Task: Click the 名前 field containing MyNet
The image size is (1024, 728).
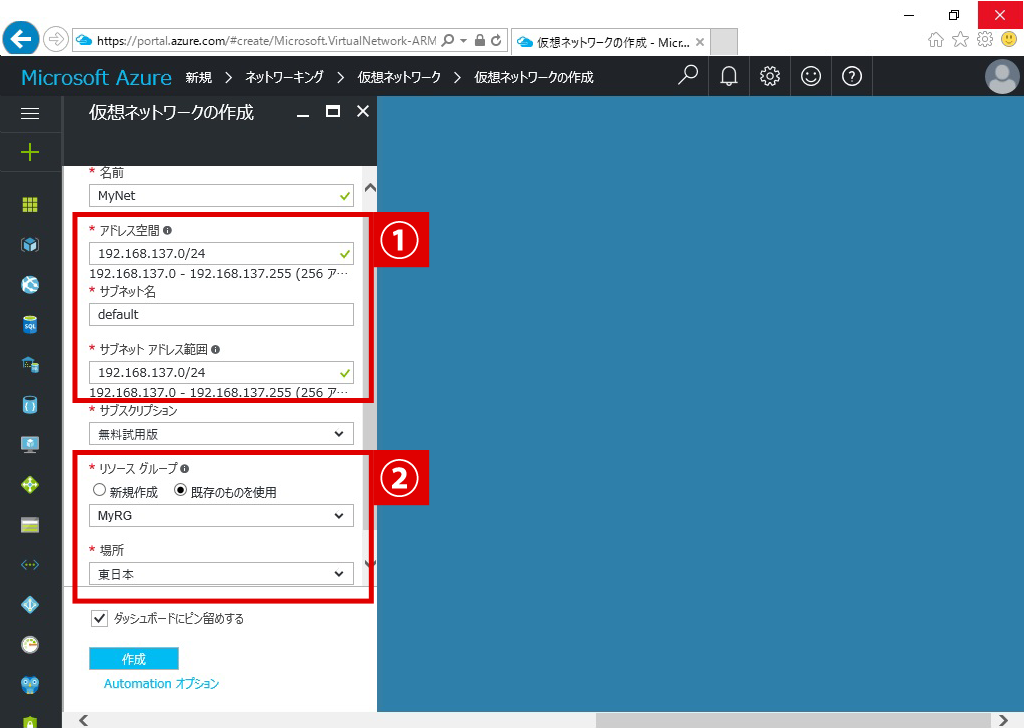Action: coord(221,196)
